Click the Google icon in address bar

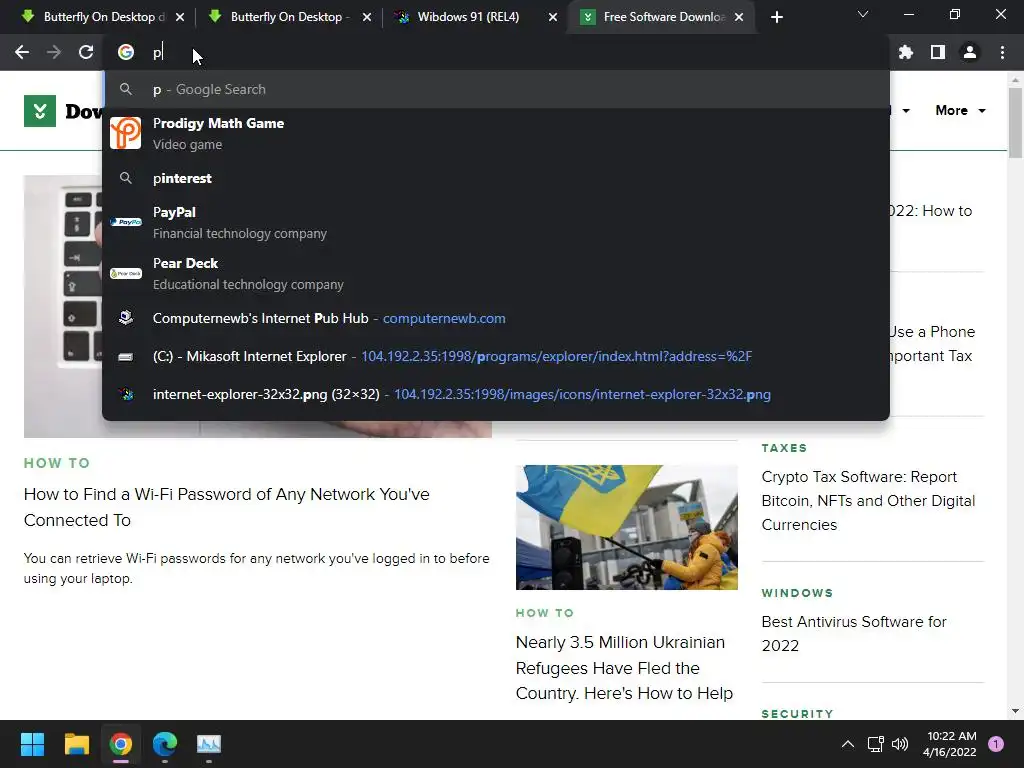coord(125,52)
